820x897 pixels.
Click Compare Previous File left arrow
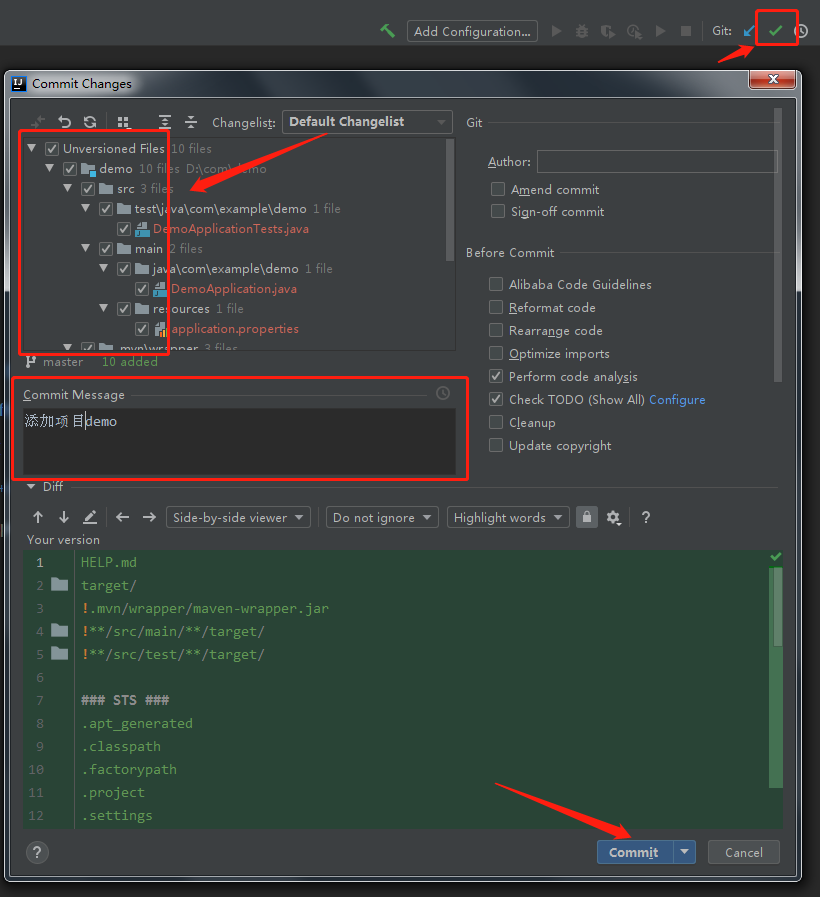(x=122, y=517)
